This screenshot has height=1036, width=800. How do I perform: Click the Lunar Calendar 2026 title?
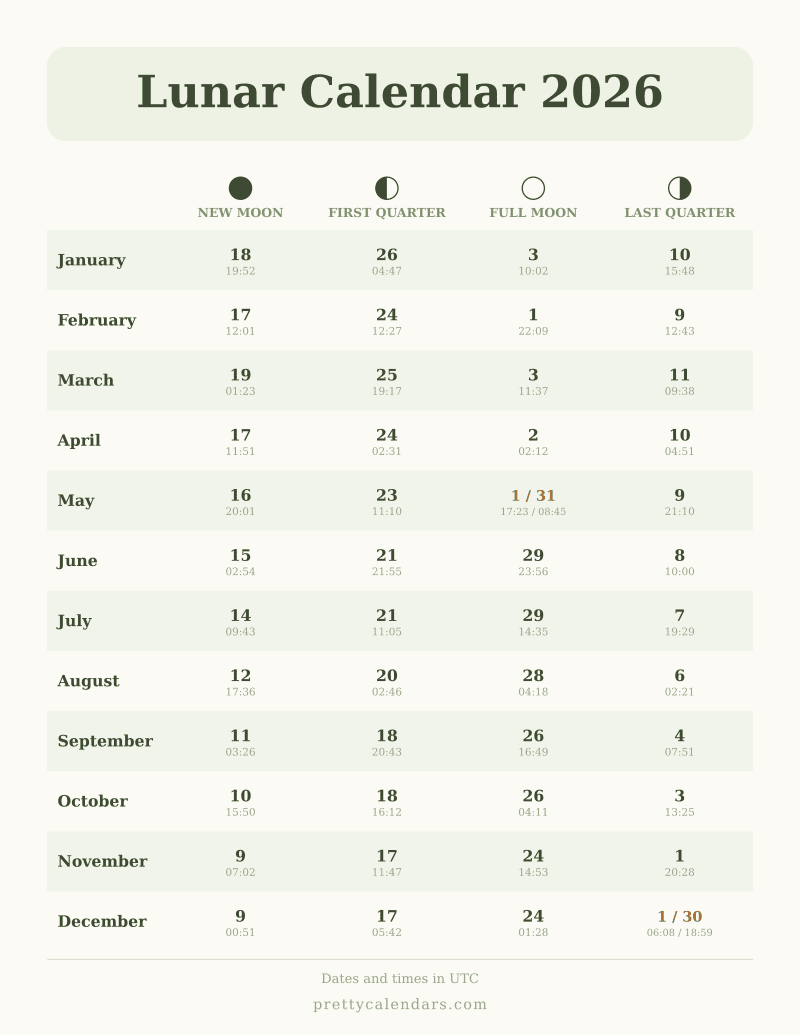tap(400, 92)
